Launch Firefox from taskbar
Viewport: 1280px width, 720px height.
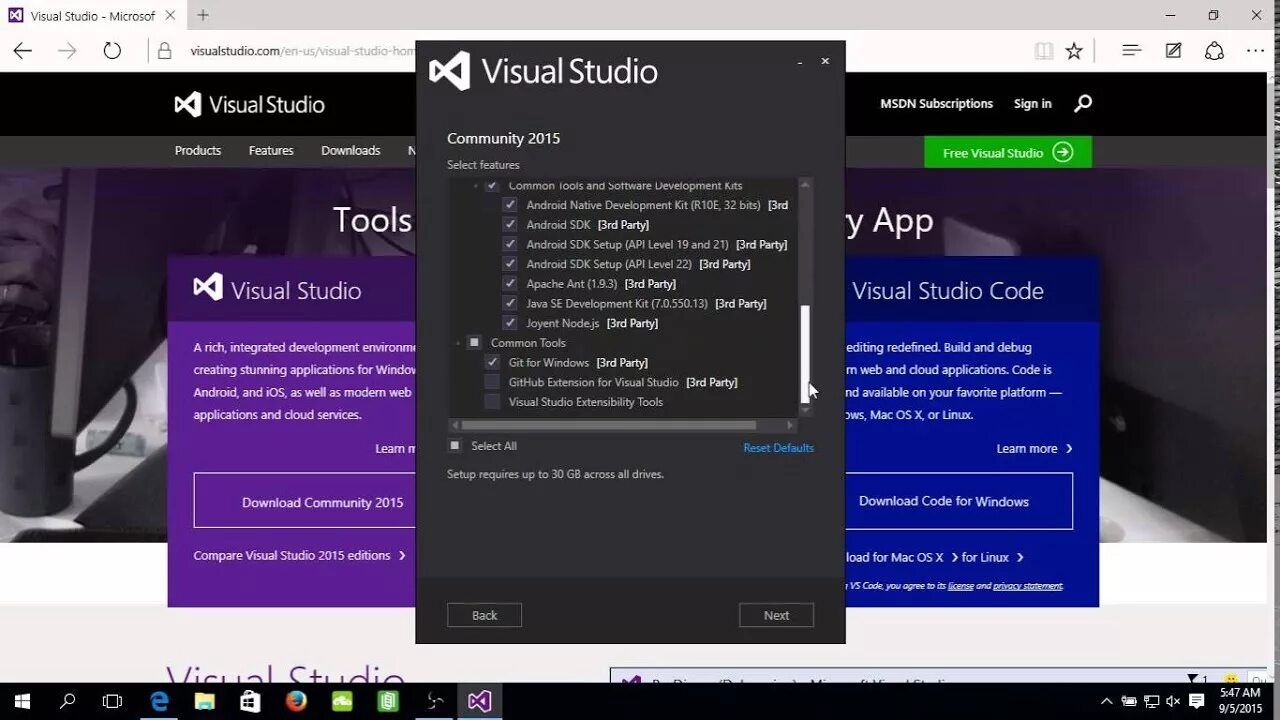pos(296,701)
